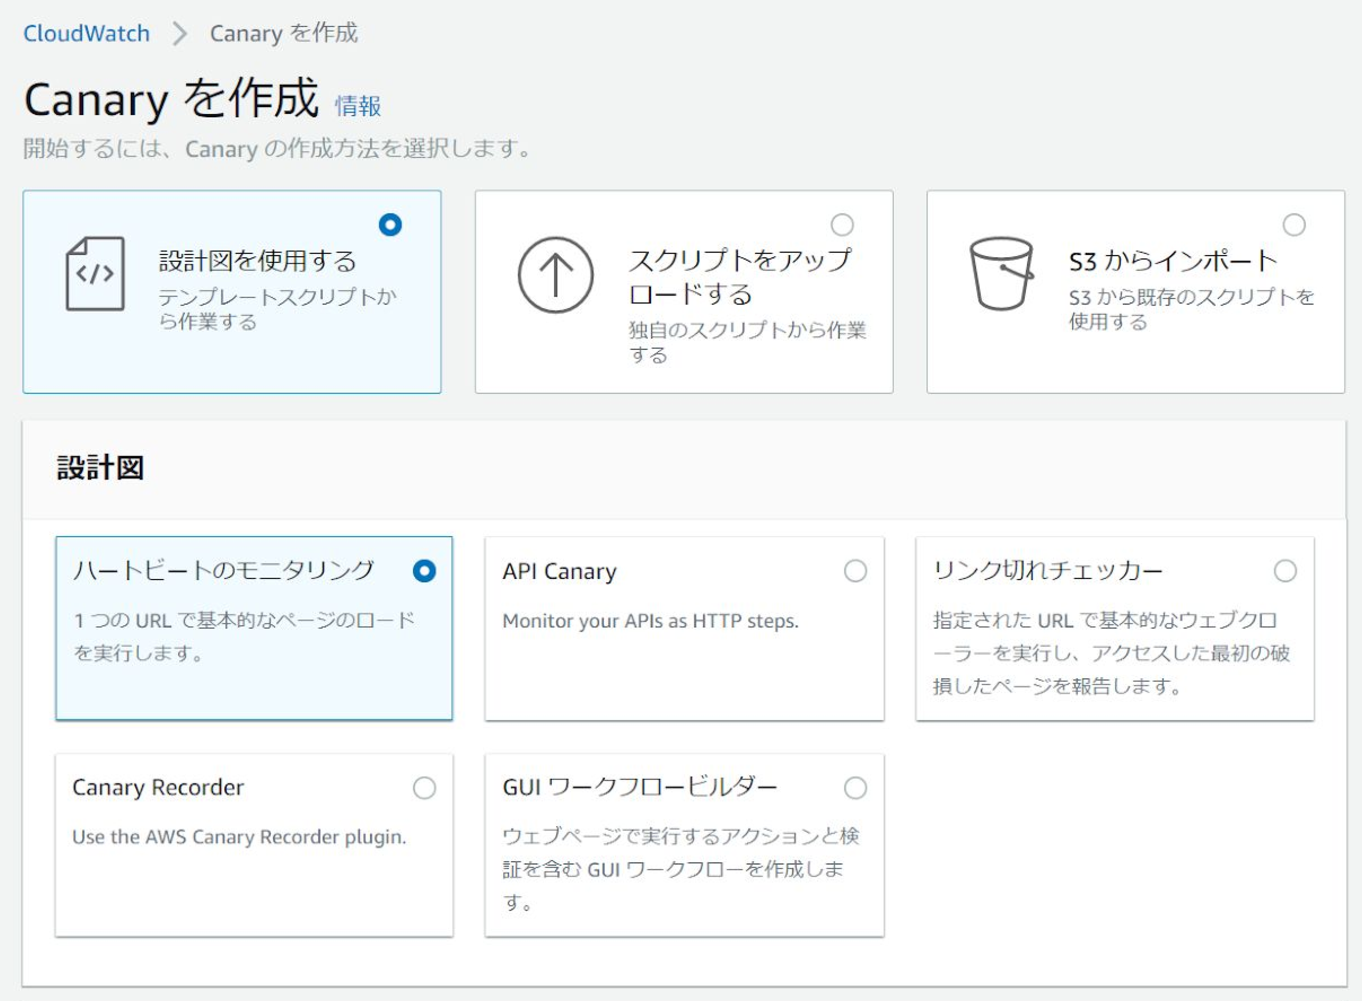Select the API Canary radio button
1362x1001 pixels.
pos(855,571)
